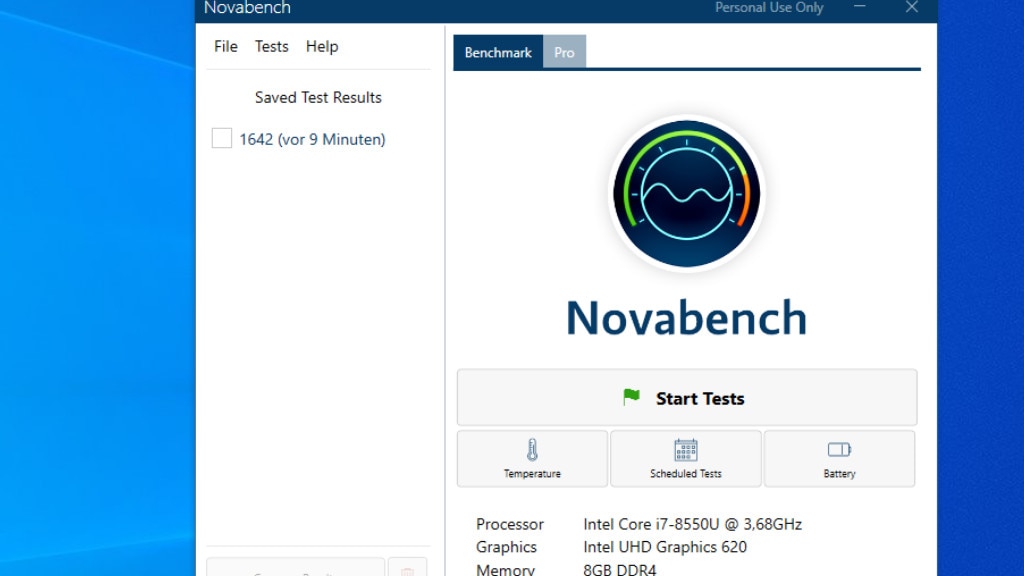Tick the checkbox for result 1642
Image resolution: width=1024 pixels, height=576 pixels.
(x=221, y=138)
